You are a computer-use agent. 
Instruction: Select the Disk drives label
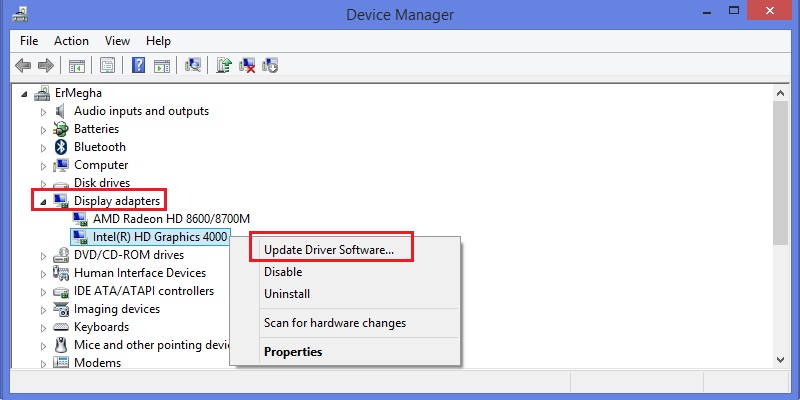click(102, 183)
